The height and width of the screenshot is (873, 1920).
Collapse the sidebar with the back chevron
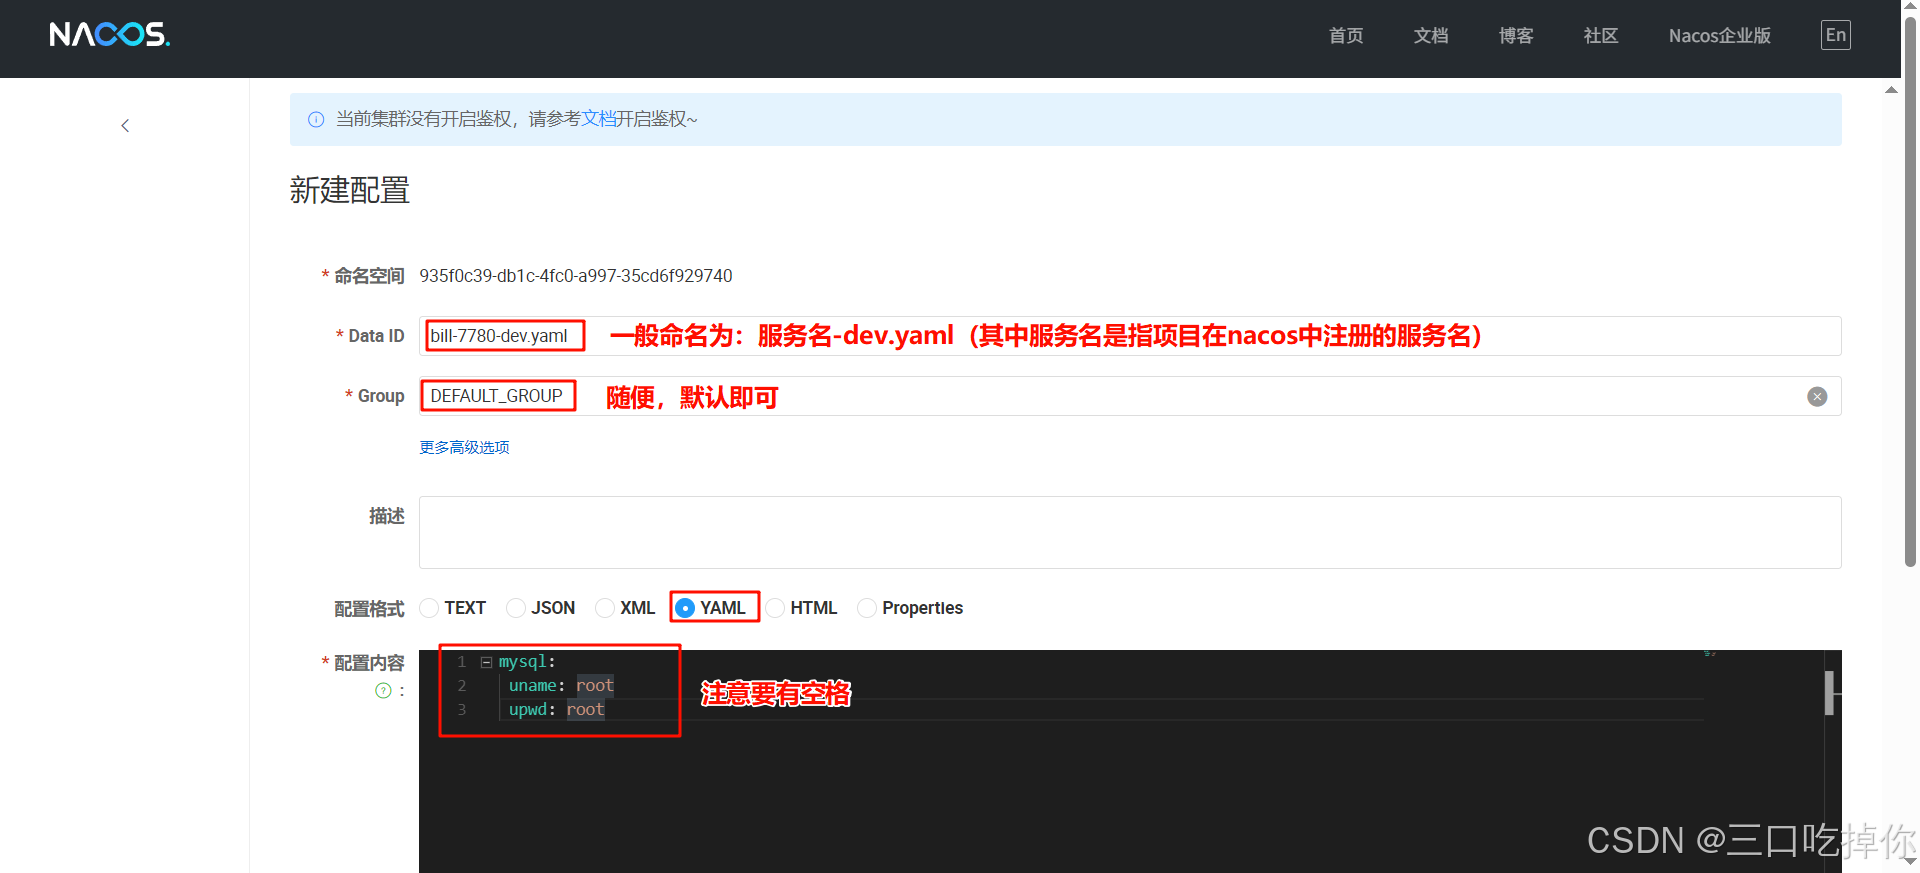pyautogui.click(x=125, y=126)
